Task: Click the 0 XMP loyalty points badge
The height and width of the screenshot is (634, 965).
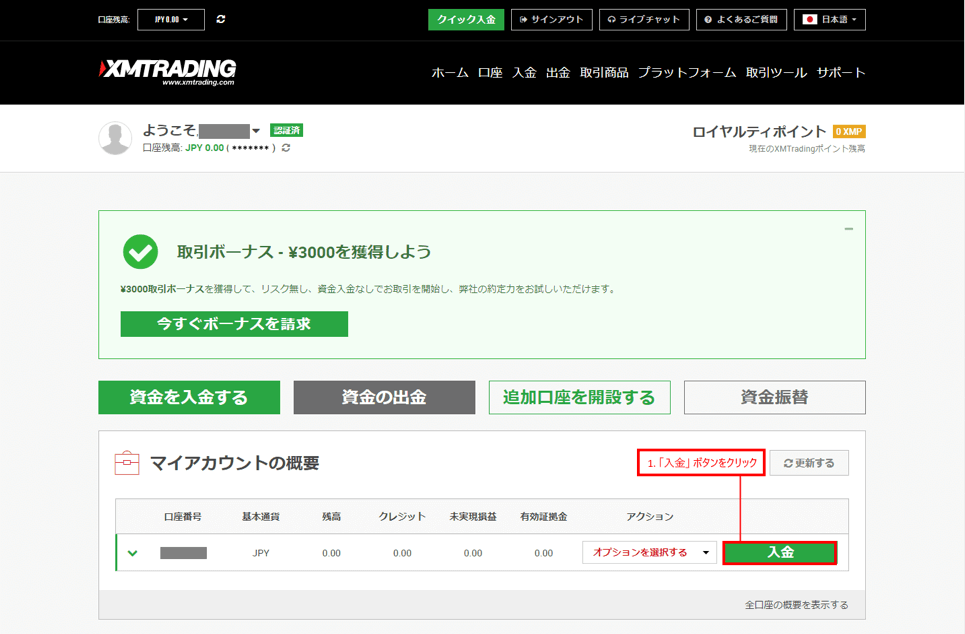Action: (x=848, y=131)
